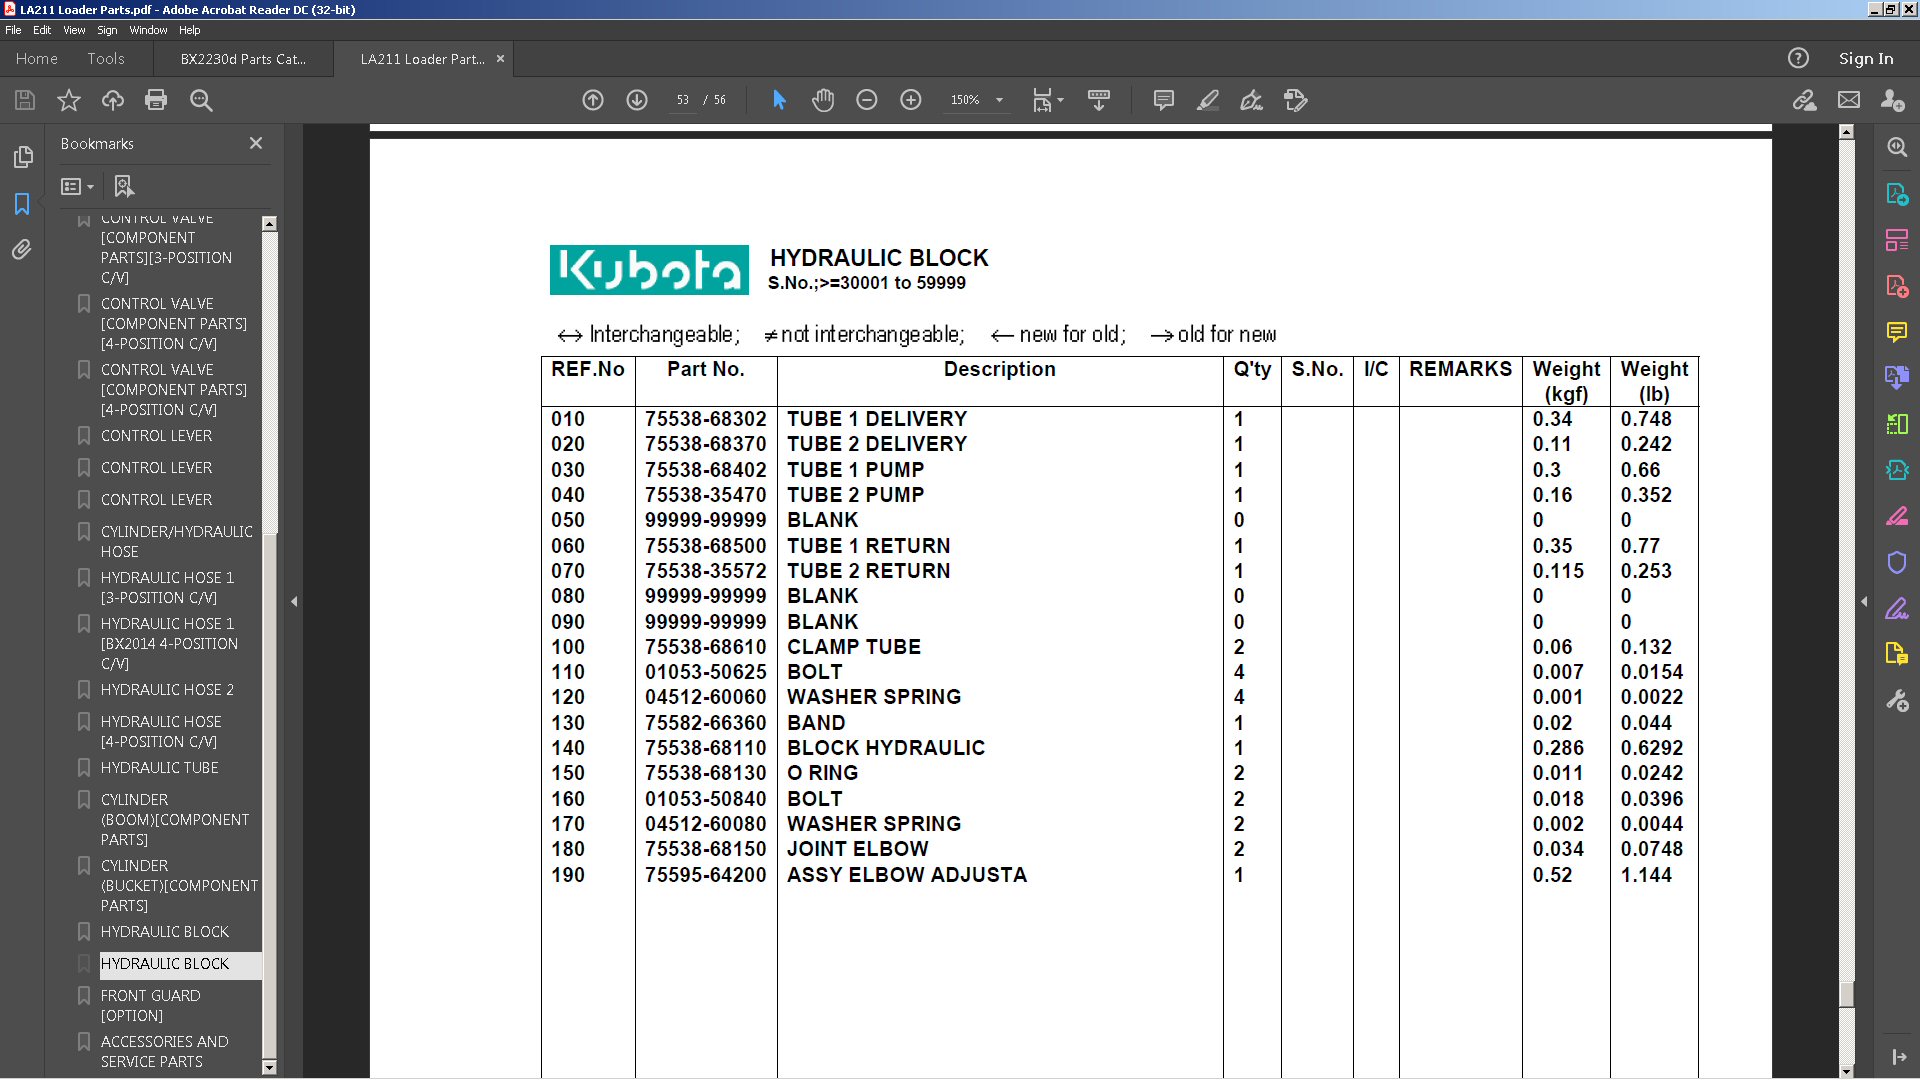Open the Attachments paperclip panel

click(22, 250)
